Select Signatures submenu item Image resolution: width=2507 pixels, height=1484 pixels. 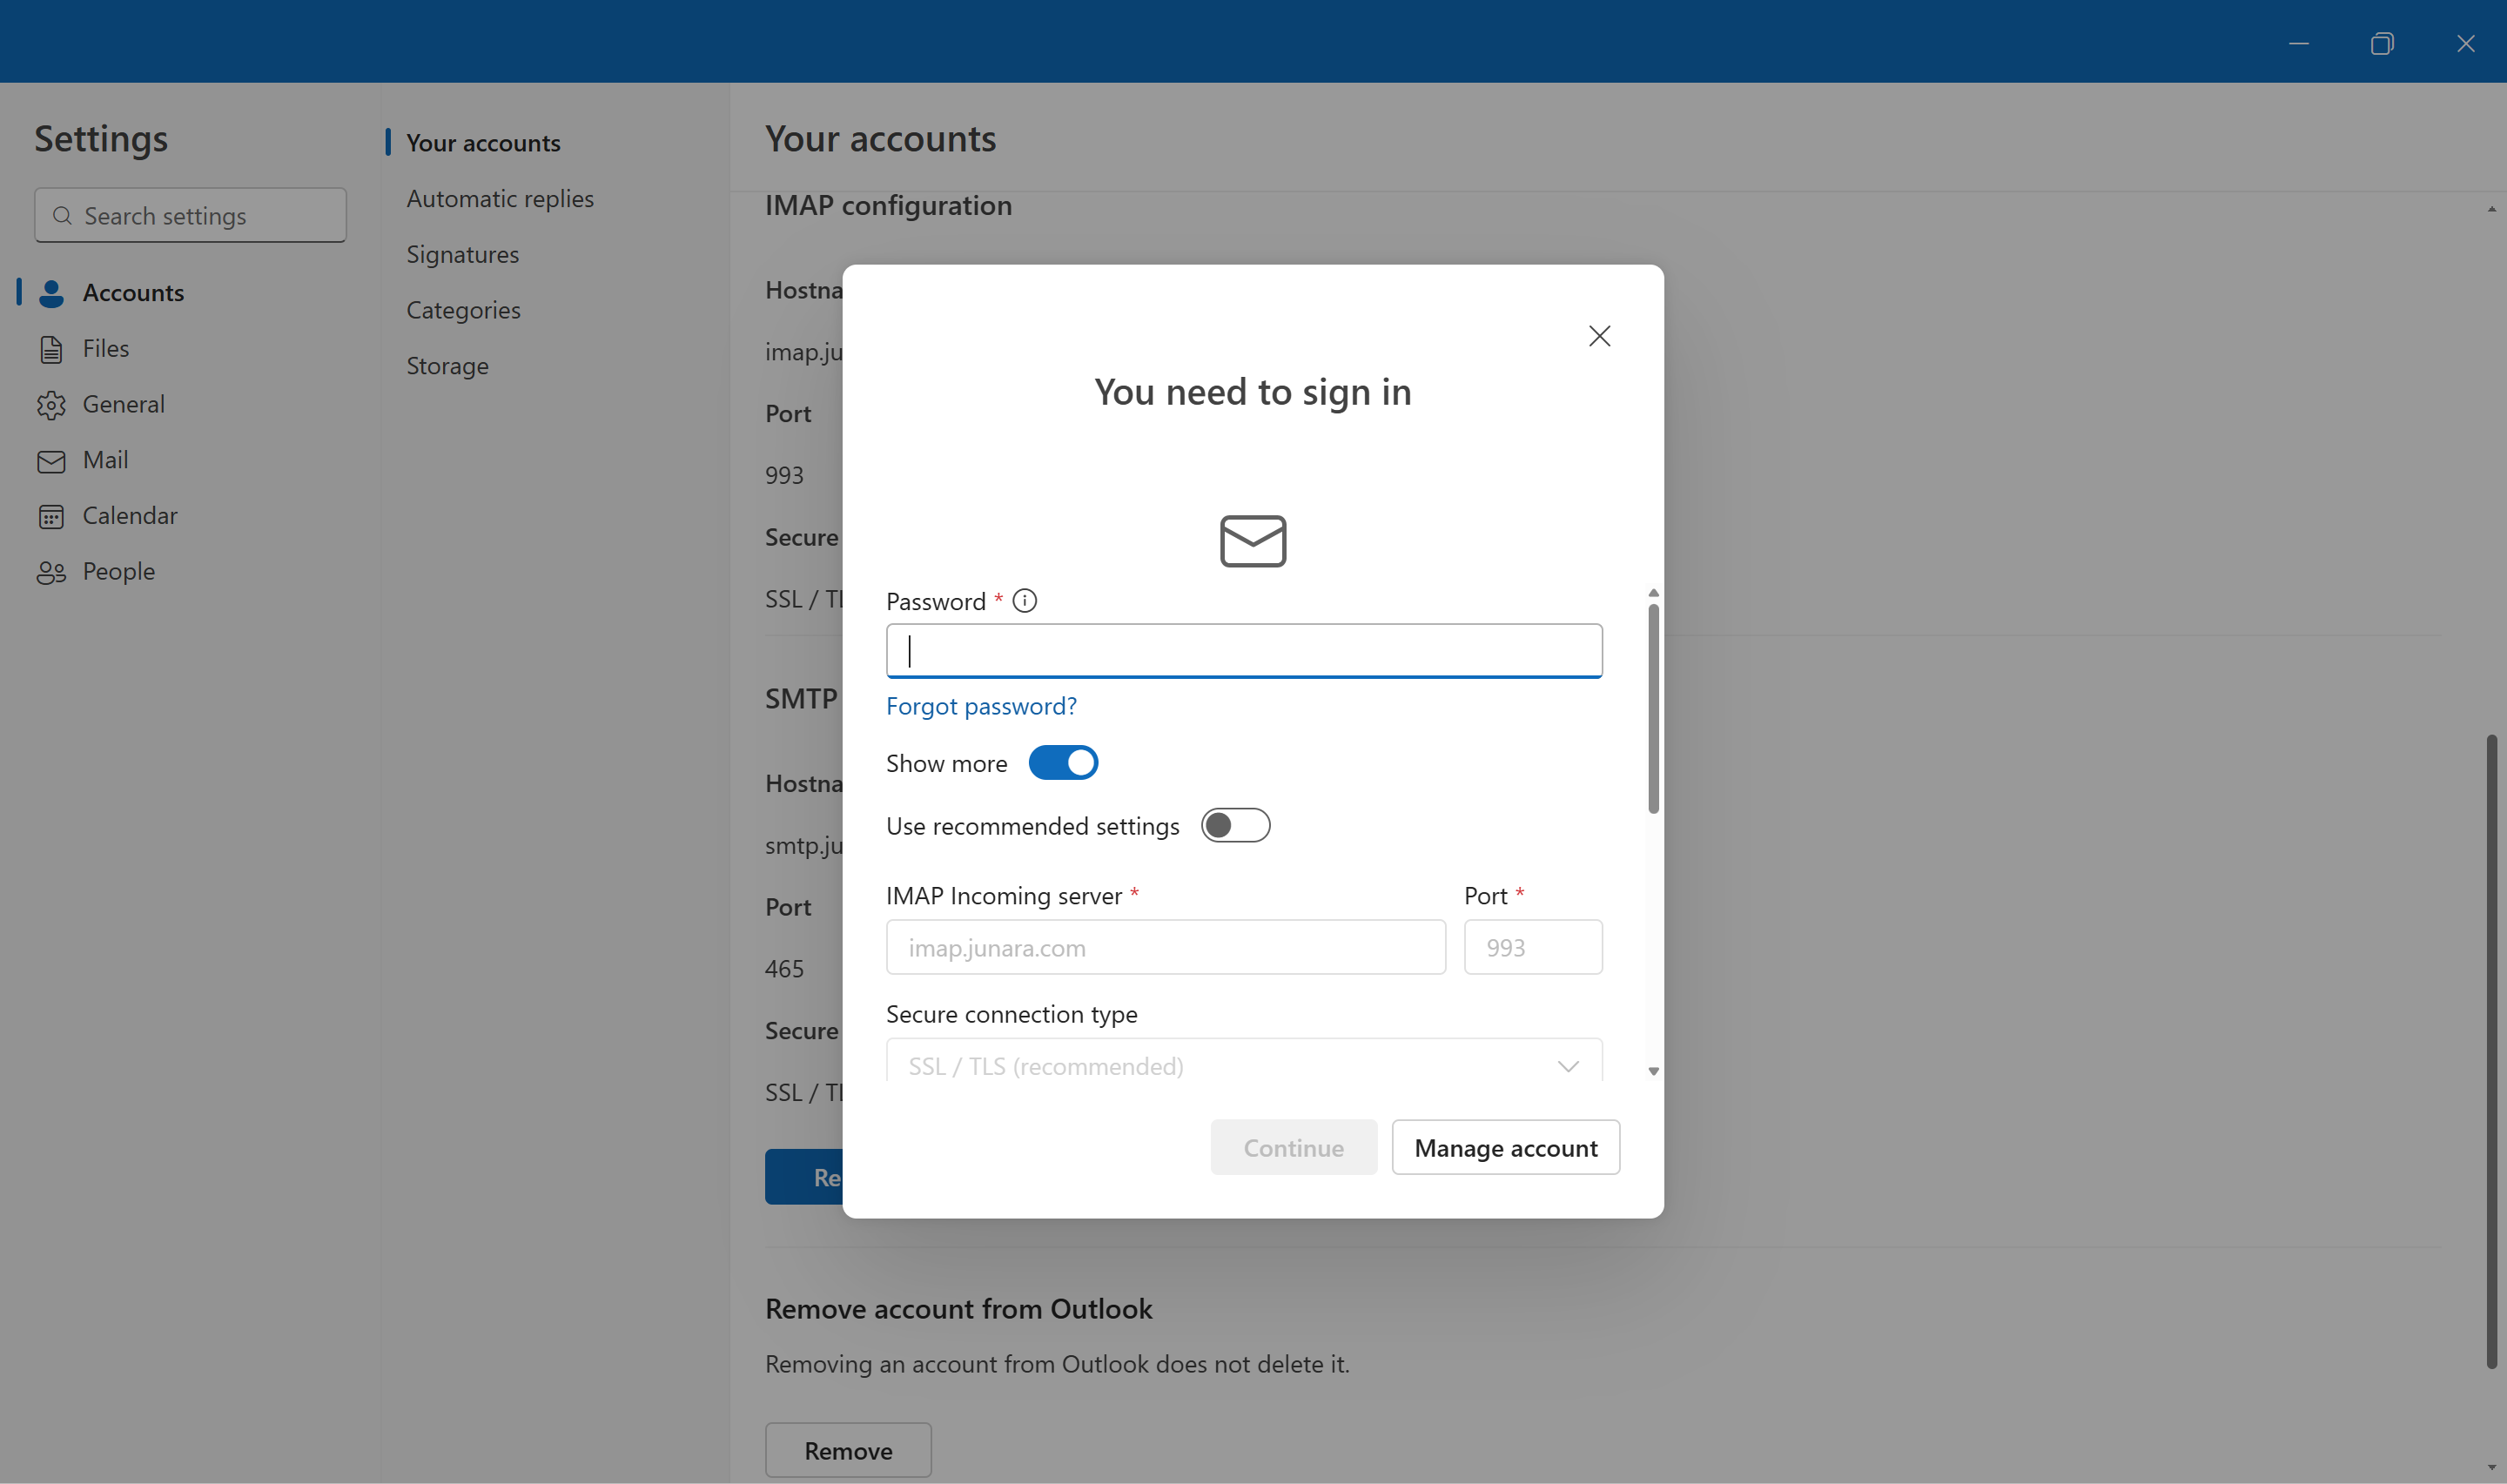pyautogui.click(x=462, y=255)
